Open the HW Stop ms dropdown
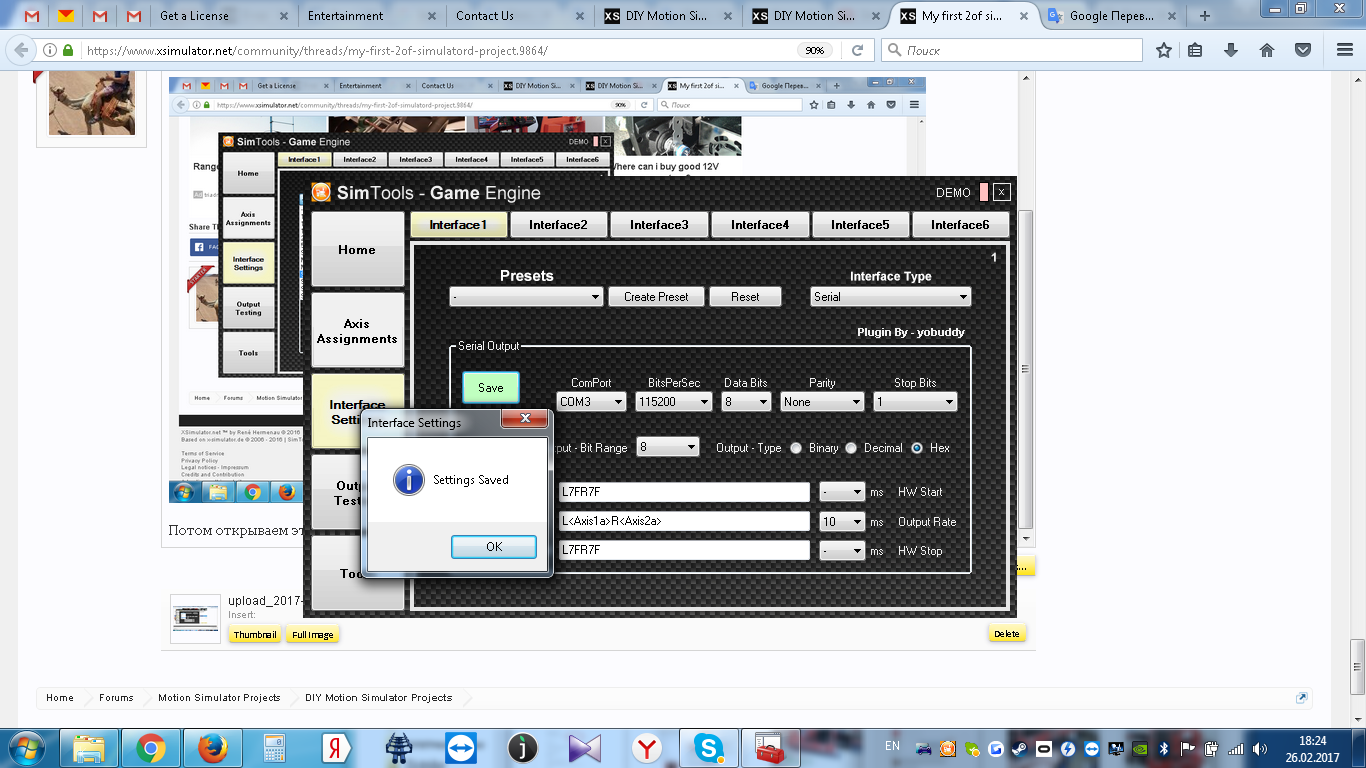This screenshot has width=1366, height=768. [x=842, y=551]
